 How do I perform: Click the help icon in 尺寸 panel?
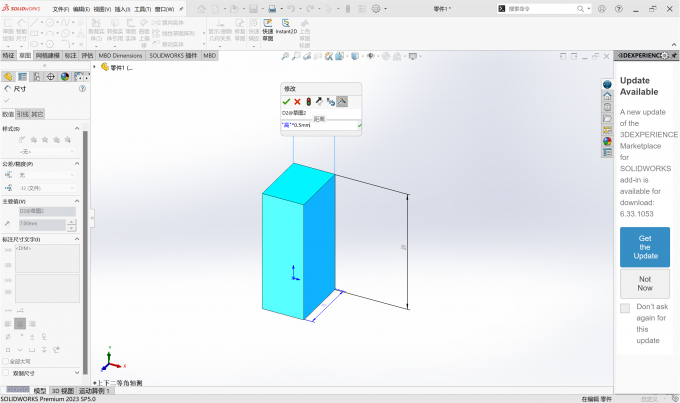[82, 88]
